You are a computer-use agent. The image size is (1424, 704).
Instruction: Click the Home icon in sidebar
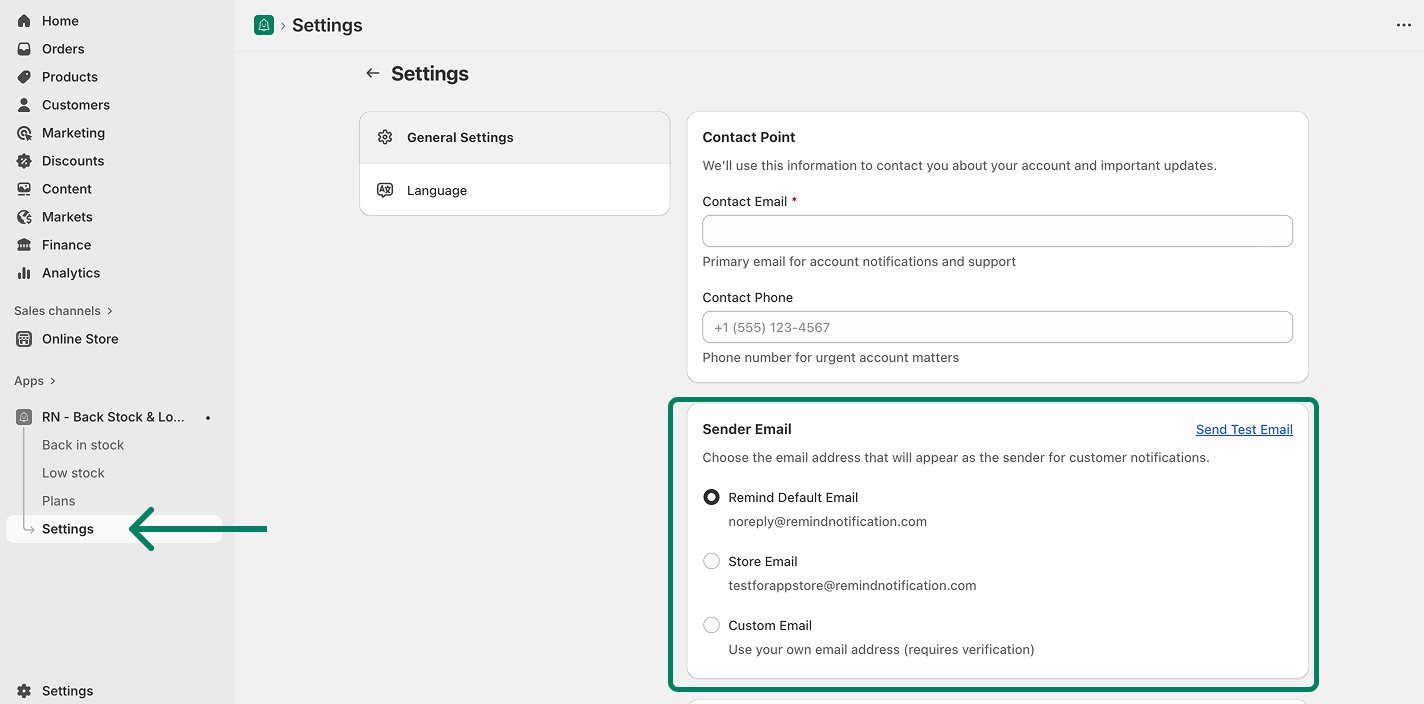pos(24,21)
